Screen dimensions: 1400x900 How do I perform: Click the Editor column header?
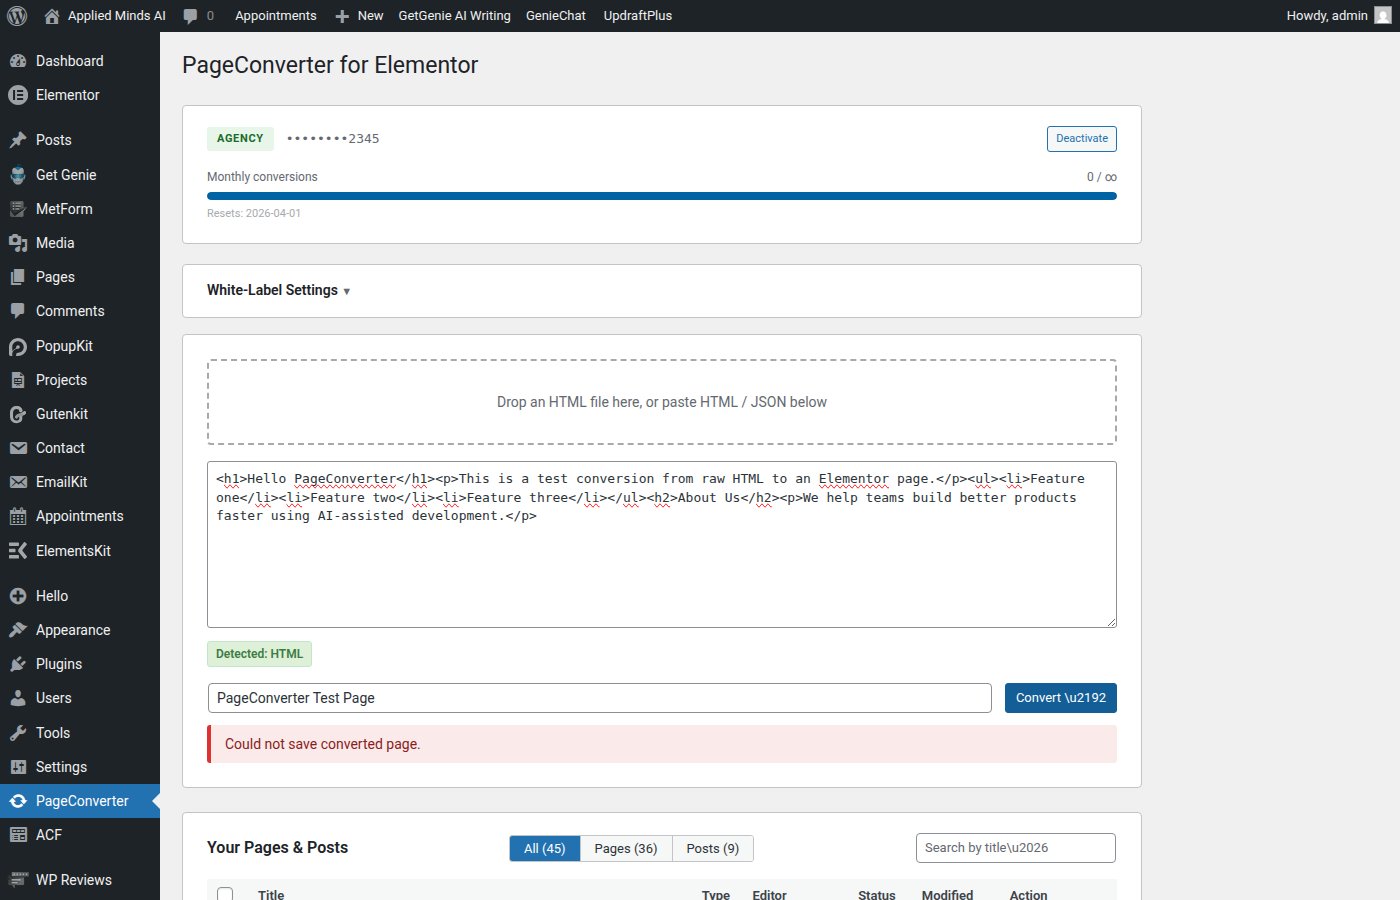[770, 895]
